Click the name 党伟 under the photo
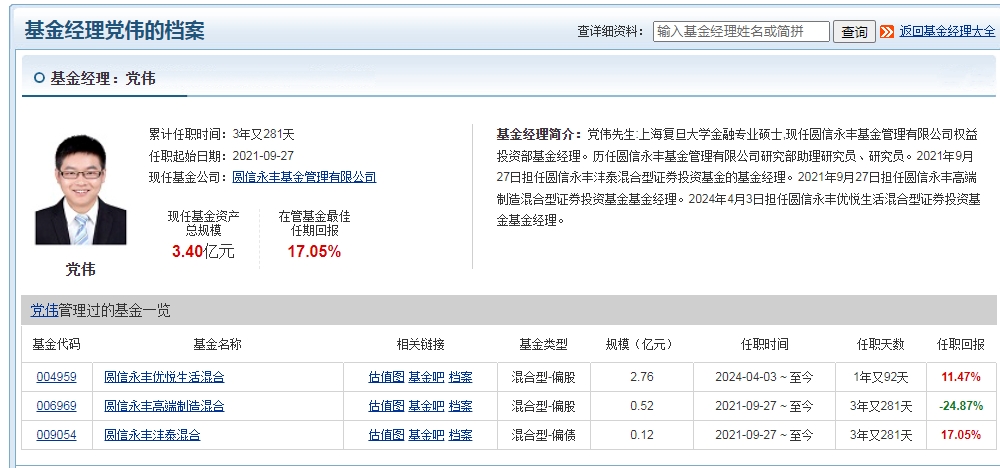 (80, 270)
